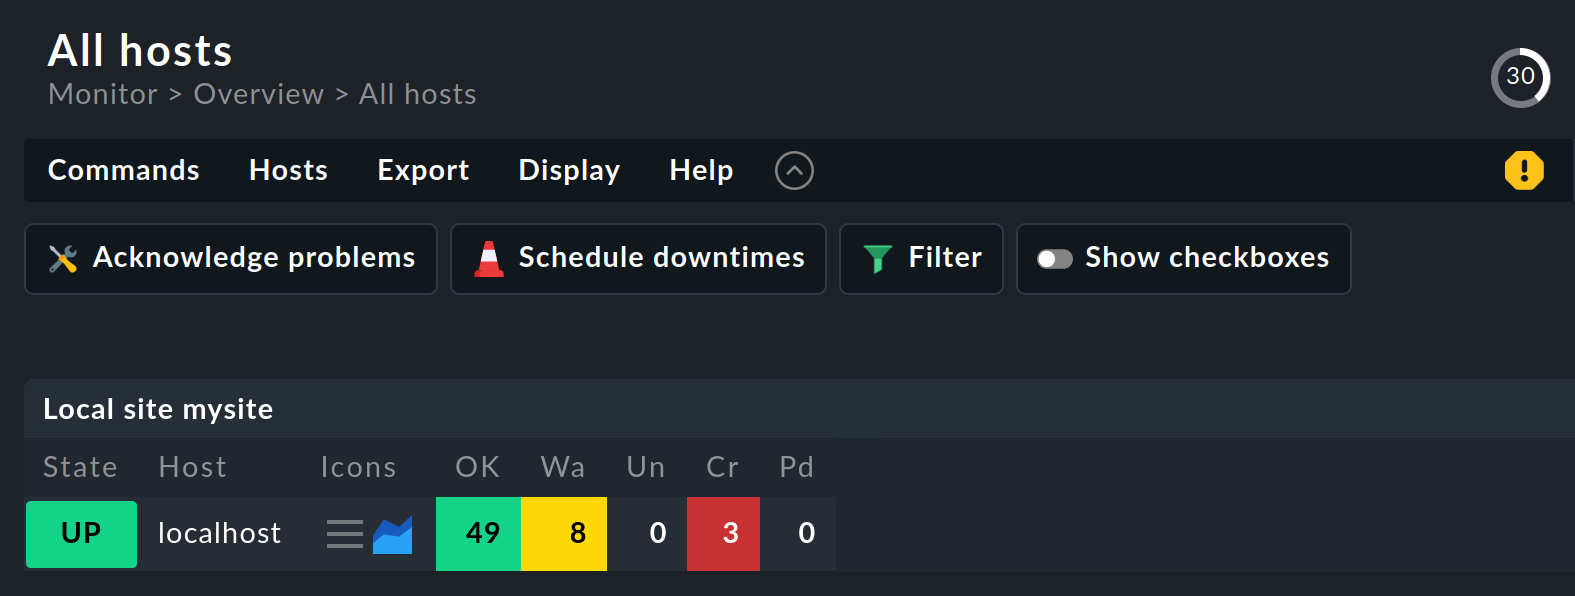Open the localhost hamburger action menu icon

point(344,534)
